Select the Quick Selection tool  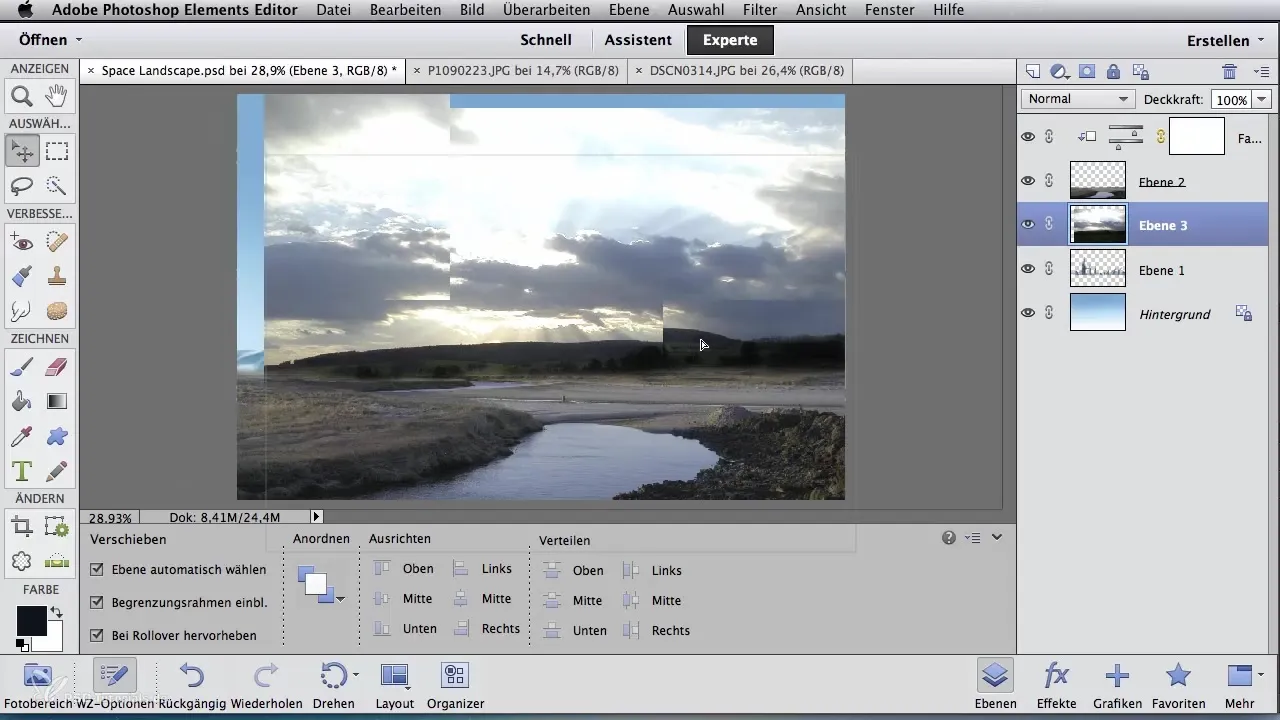point(57,185)
